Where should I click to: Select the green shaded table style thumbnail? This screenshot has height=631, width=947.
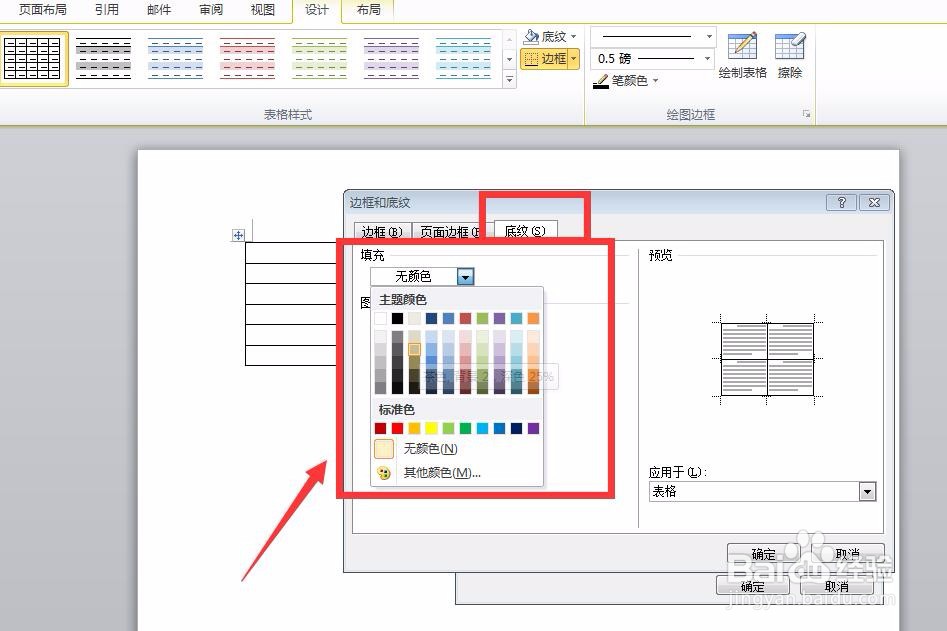click(319, 59)
